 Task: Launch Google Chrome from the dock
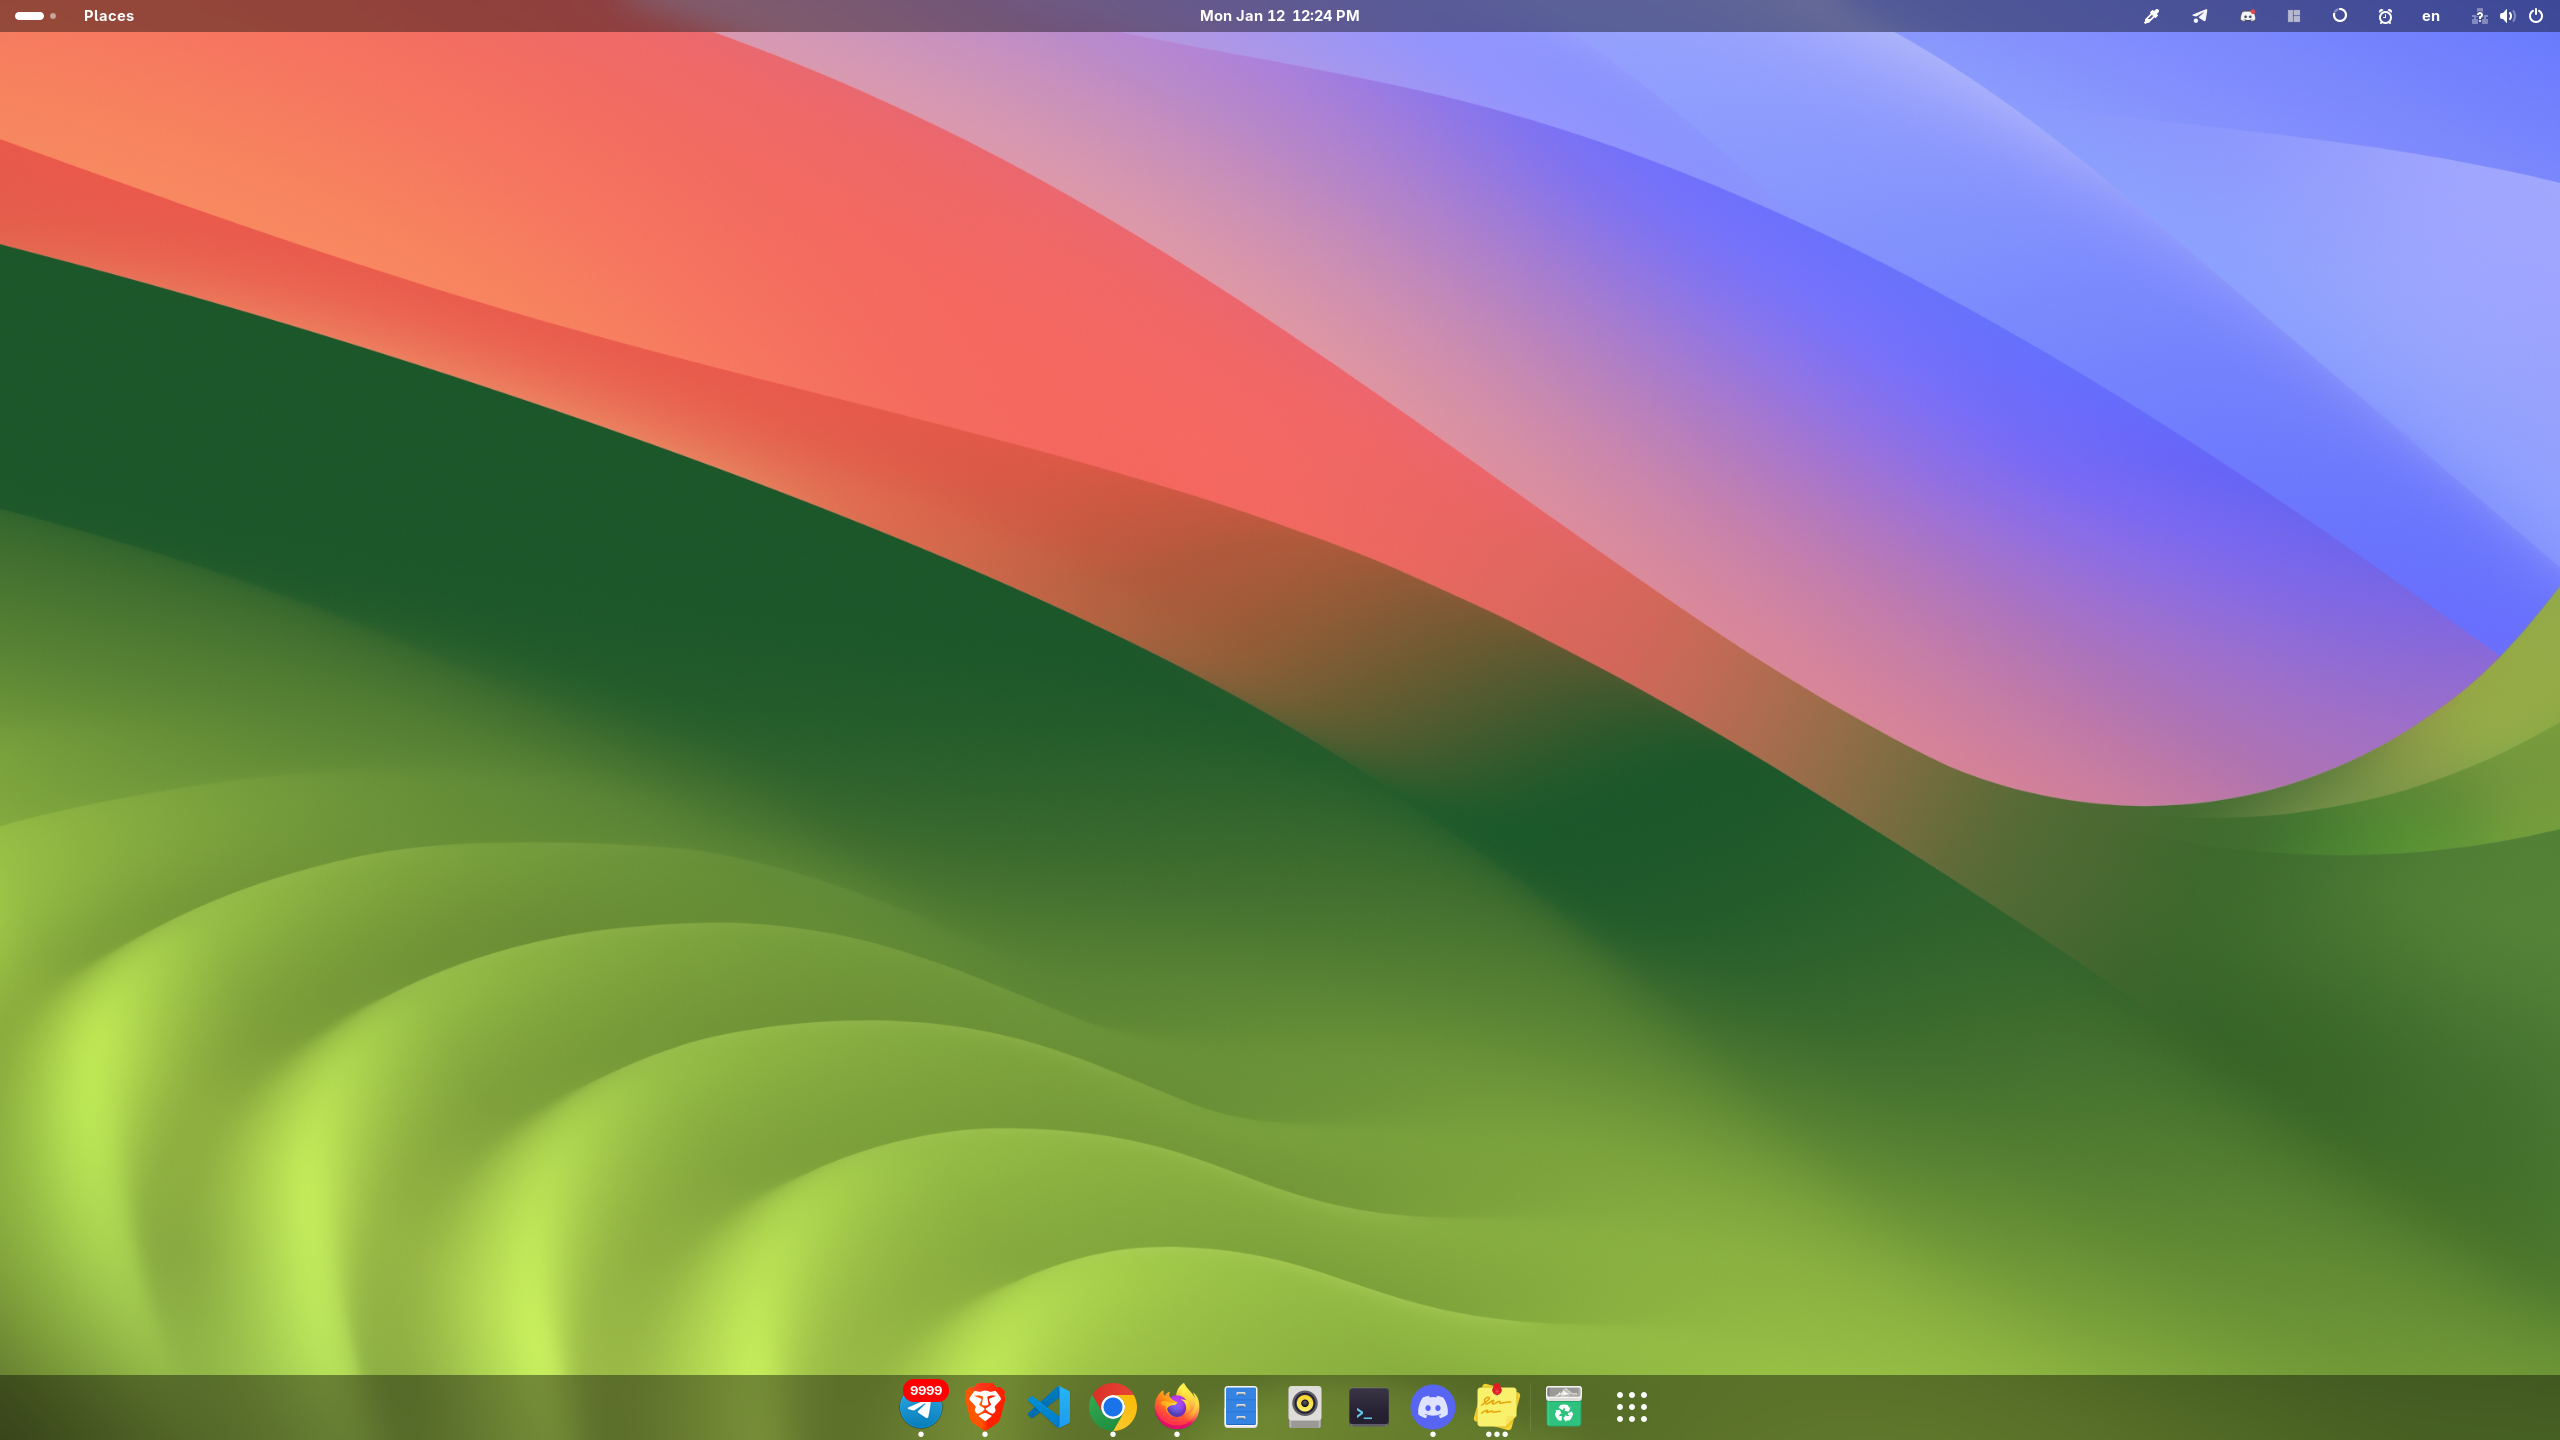[1113, 1407]
